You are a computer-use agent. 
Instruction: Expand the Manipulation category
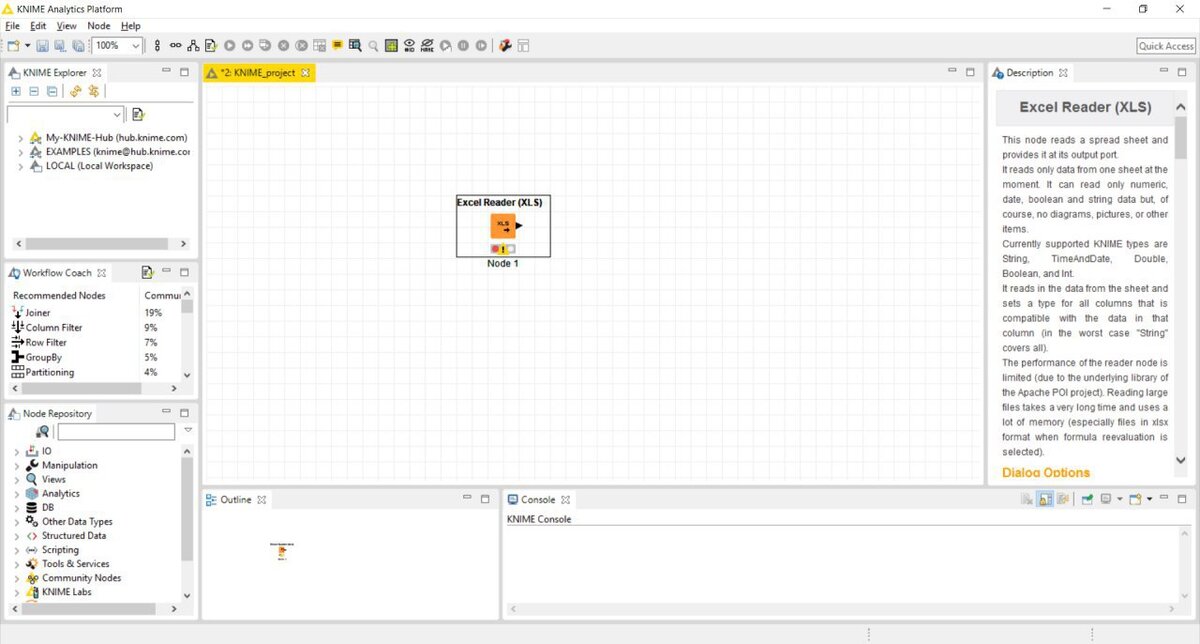17,466
